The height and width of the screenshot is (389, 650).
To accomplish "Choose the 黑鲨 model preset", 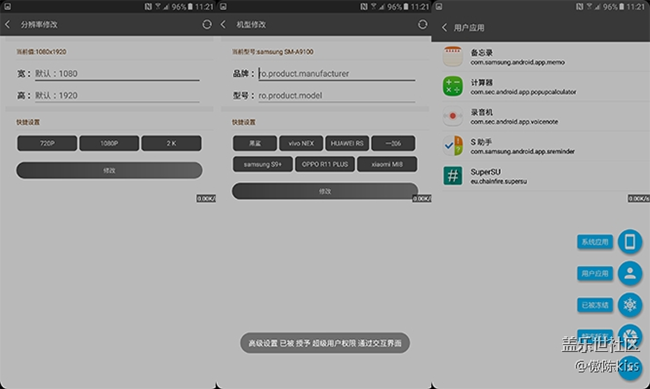I will pyautogui.click(x=255, y=143).
